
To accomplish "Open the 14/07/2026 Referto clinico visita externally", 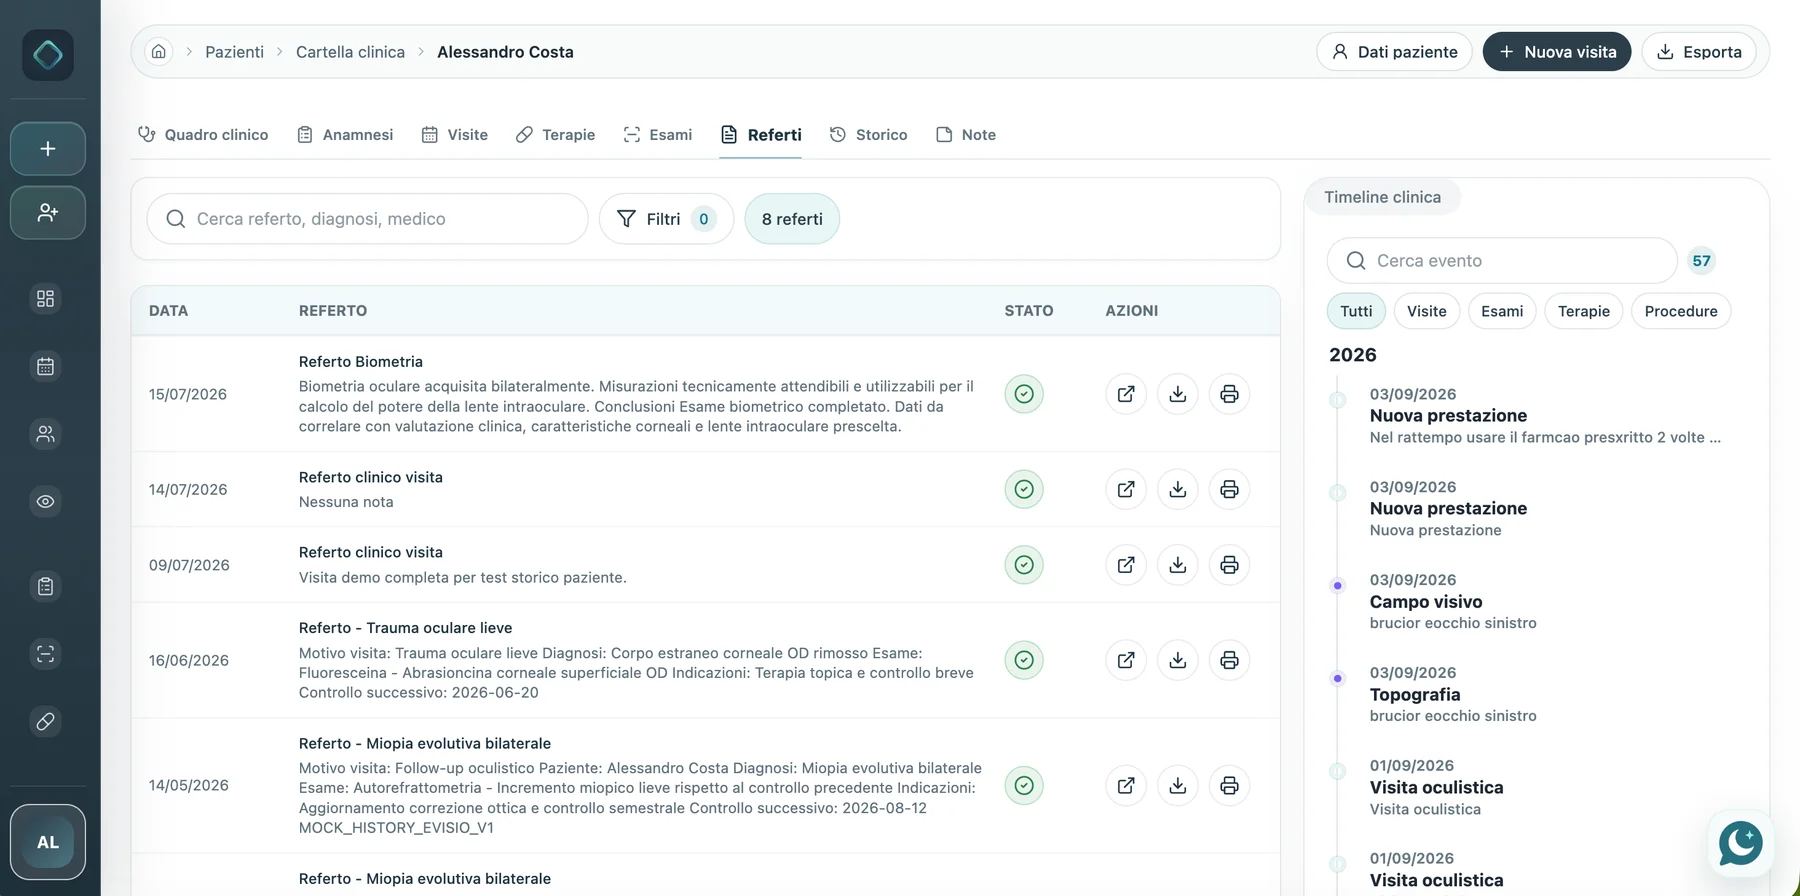I will 1126,489.
